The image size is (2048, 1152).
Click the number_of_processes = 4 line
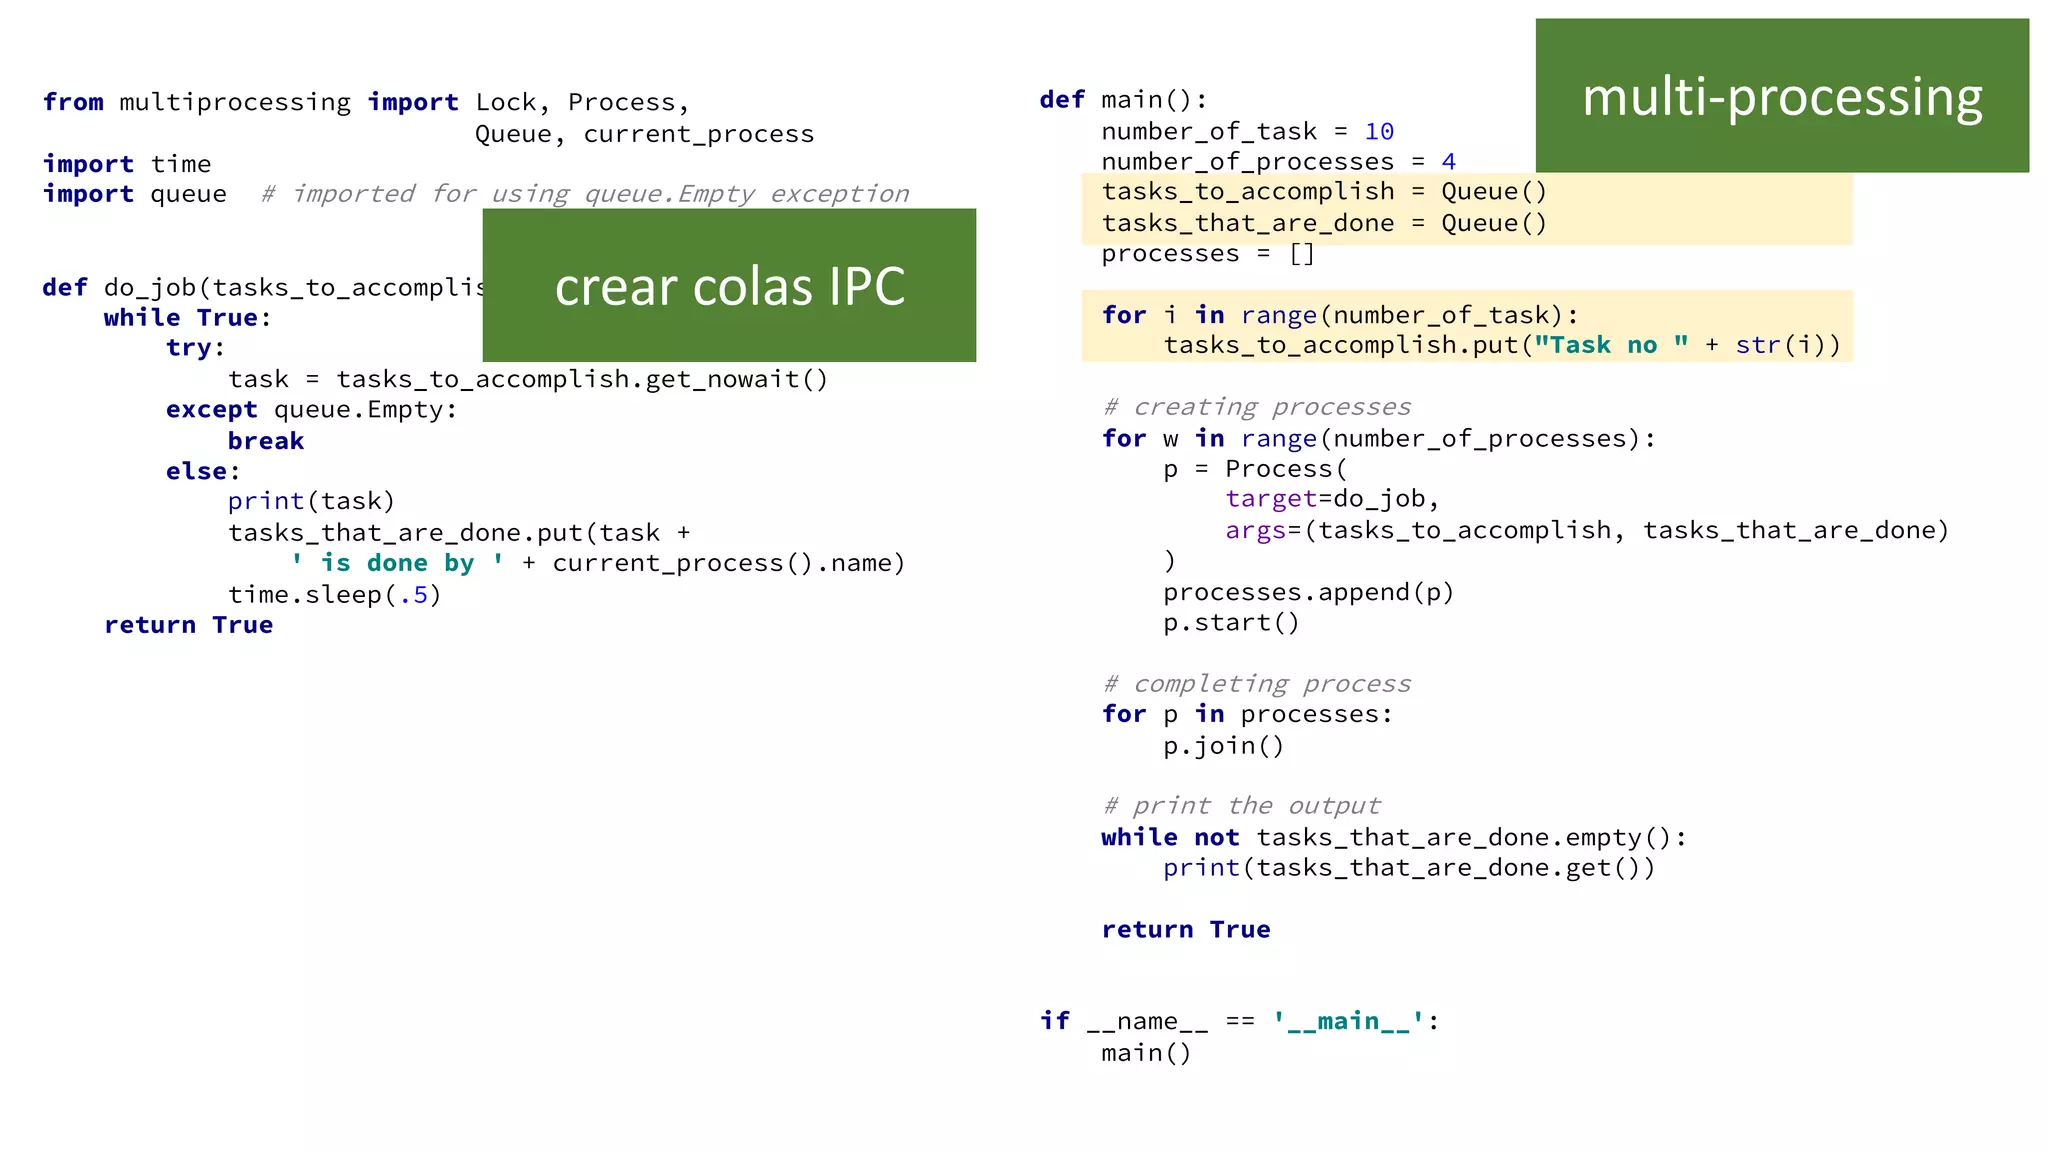[1277, 162]
